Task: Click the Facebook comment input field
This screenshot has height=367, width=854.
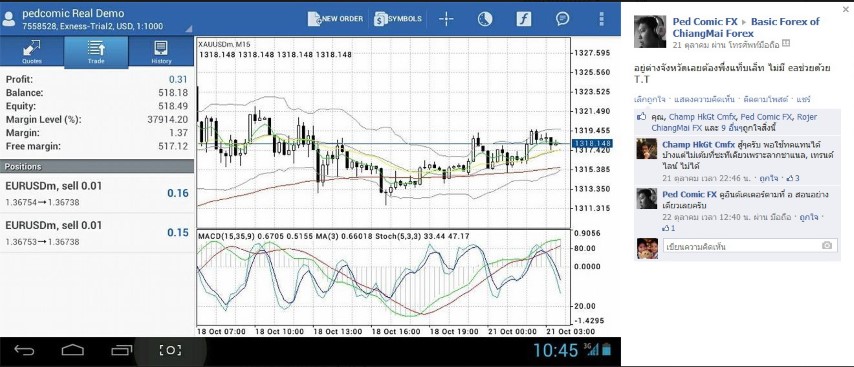Action: [743, 246]
